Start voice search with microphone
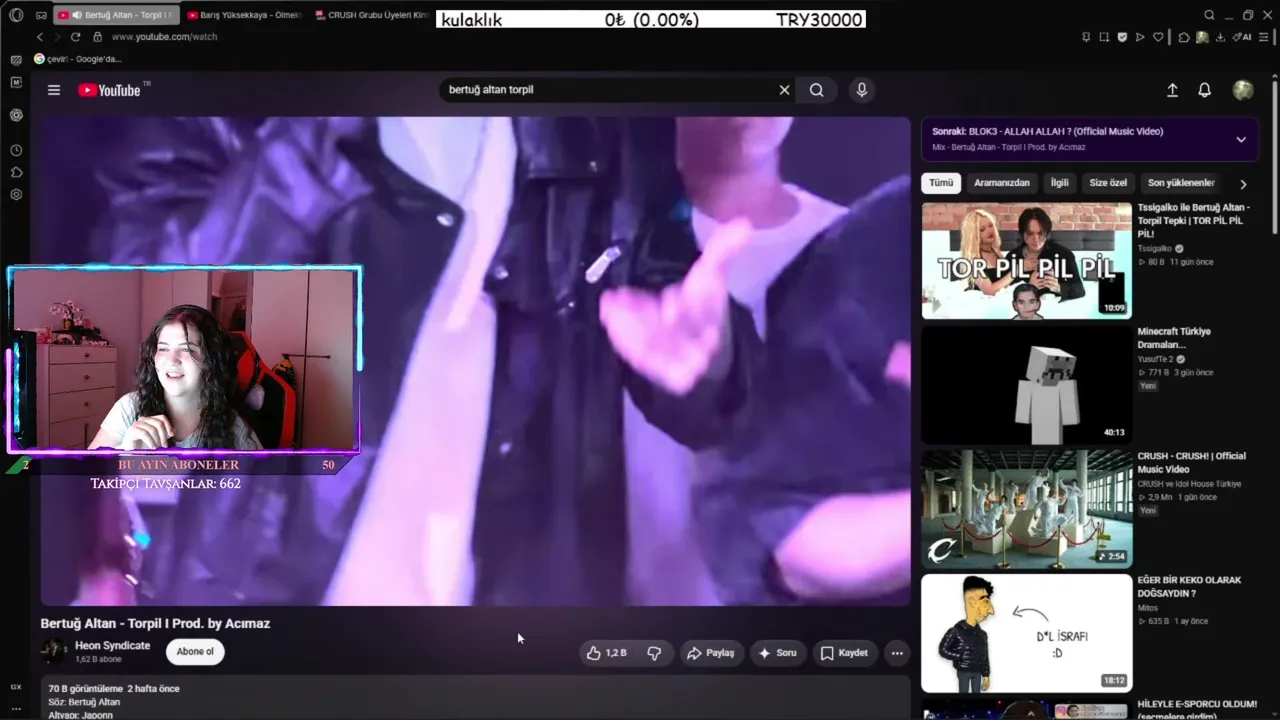The height and width of the screenshot is (720, 1280). click(x=862, y=90)
